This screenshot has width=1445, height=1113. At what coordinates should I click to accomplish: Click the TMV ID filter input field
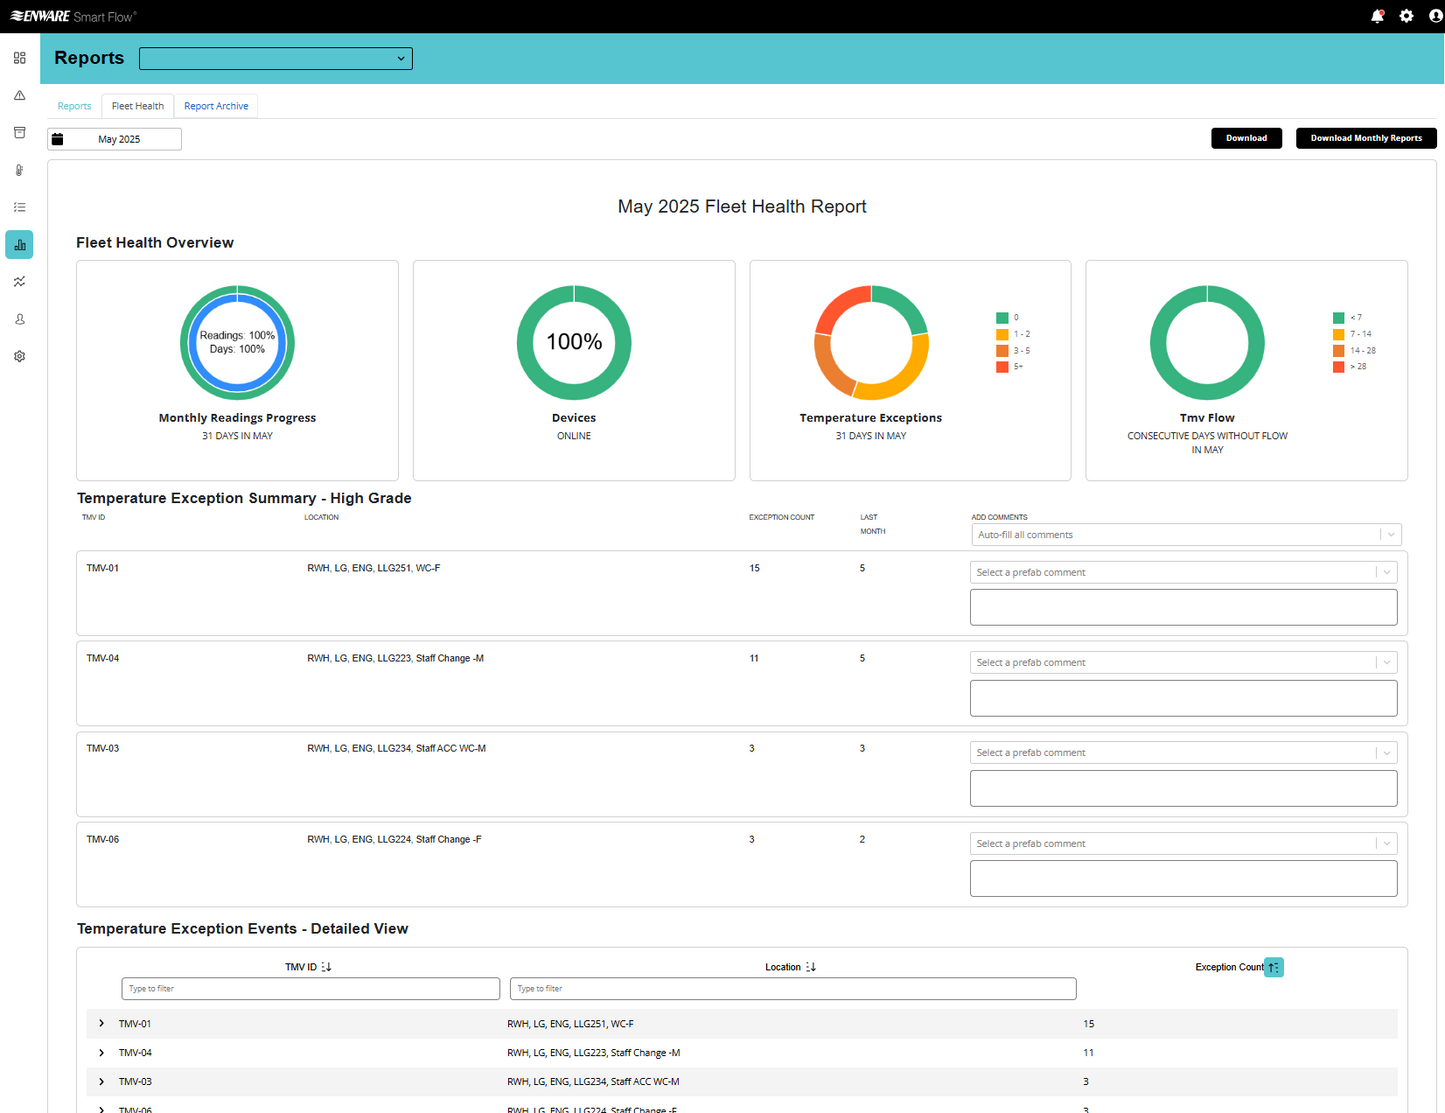[310, 988]
